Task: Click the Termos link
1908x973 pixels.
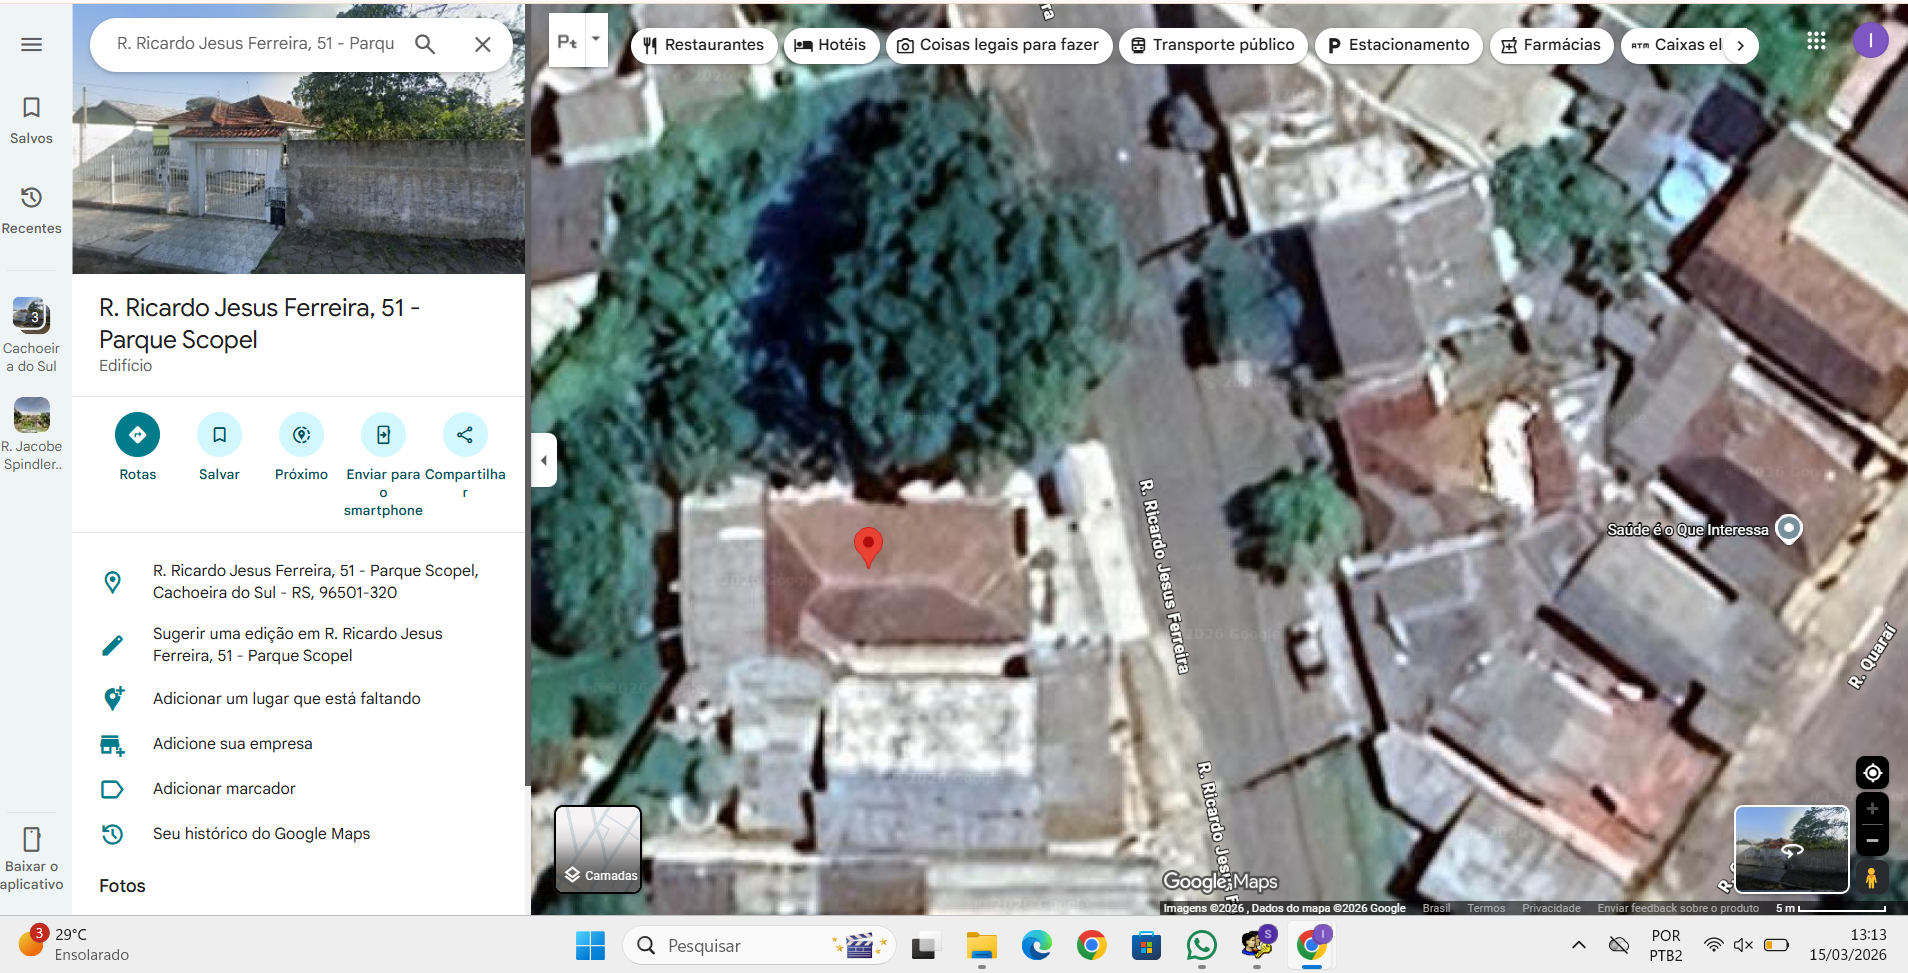Action: point(1486,908)
